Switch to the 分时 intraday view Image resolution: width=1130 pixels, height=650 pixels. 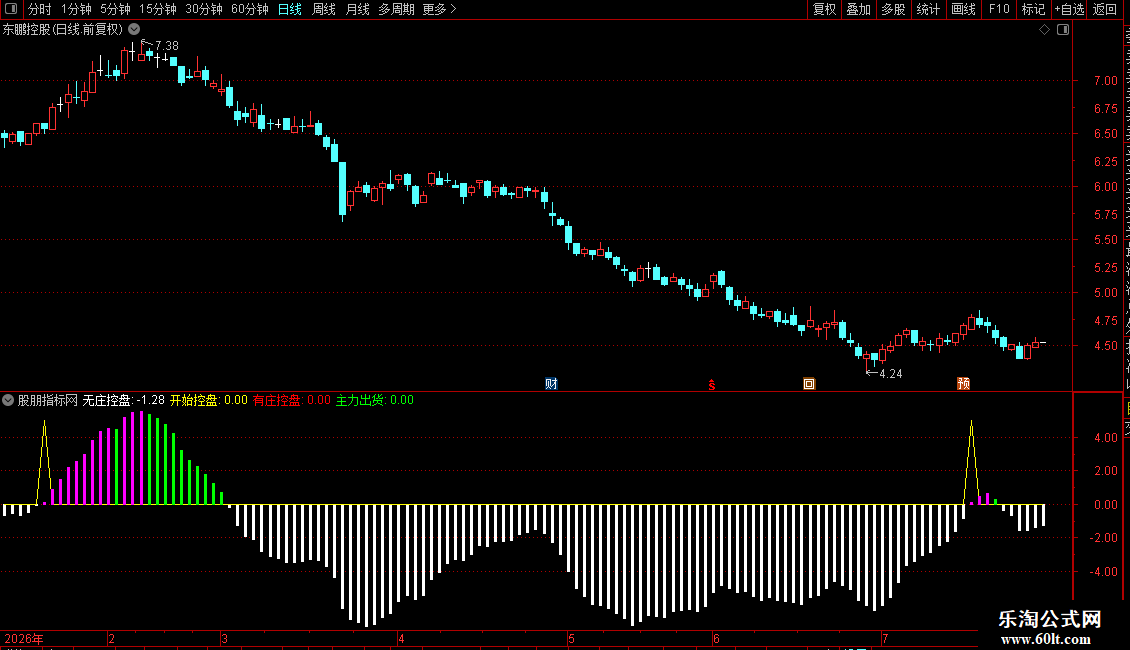(x=40, y=9)
